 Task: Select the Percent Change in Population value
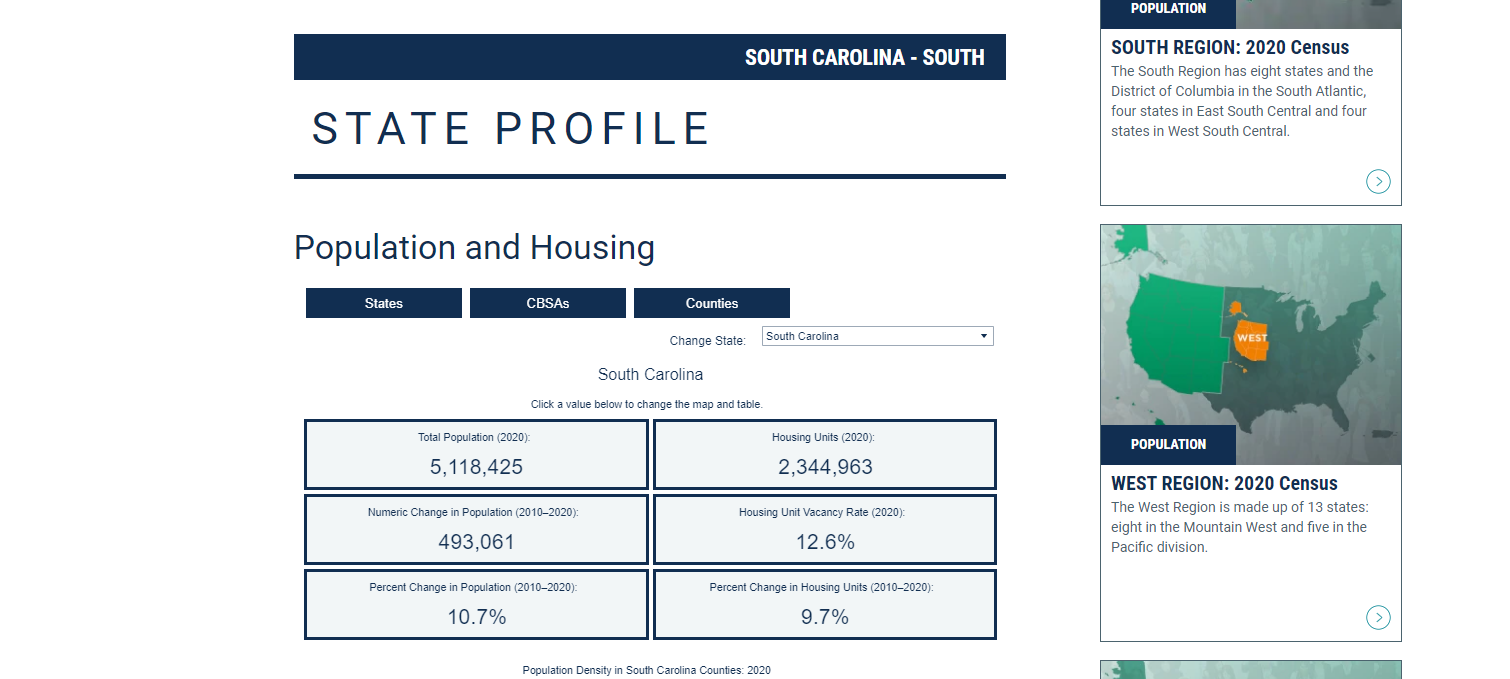click(x=475, y=616)
